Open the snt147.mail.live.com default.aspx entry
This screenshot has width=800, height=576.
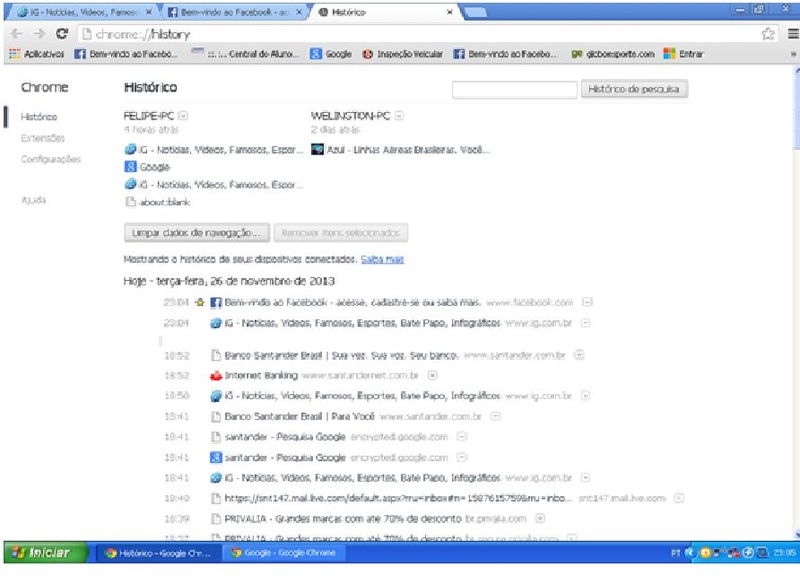398,498
